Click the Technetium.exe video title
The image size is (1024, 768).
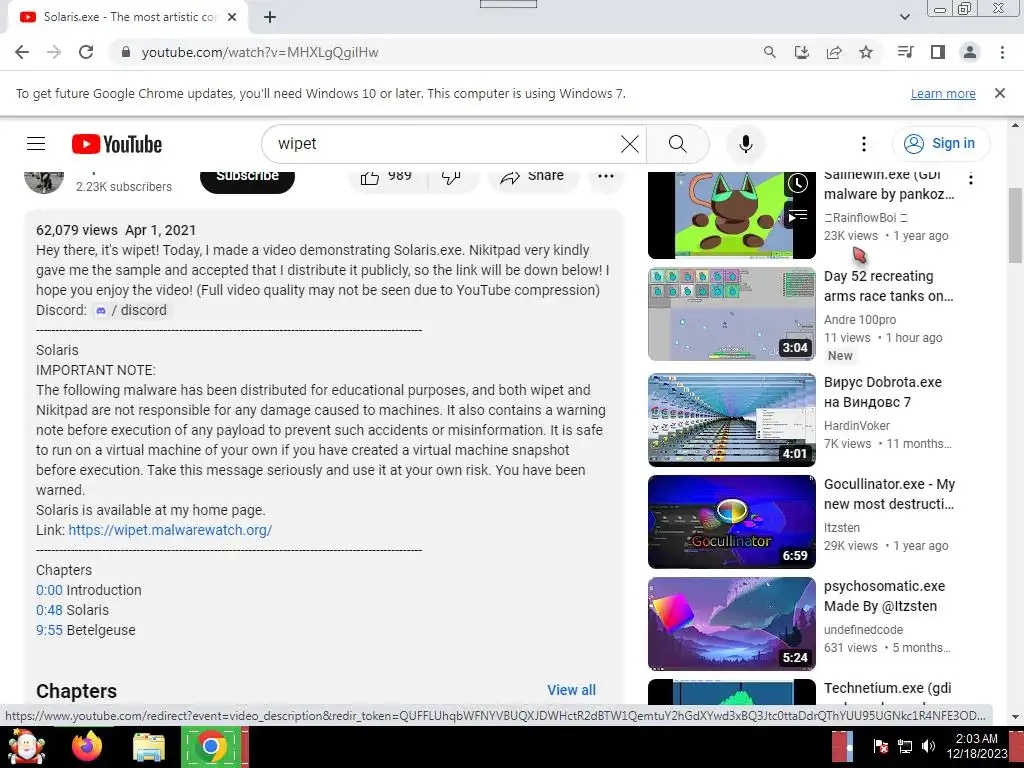888,688
